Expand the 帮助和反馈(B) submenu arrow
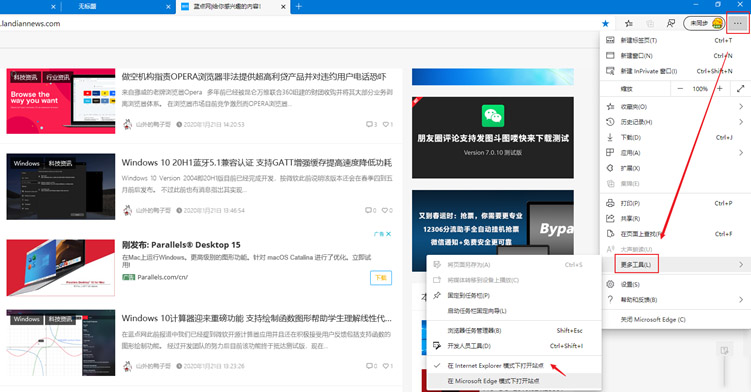The image size is (751, 392). tap(741, 300)
